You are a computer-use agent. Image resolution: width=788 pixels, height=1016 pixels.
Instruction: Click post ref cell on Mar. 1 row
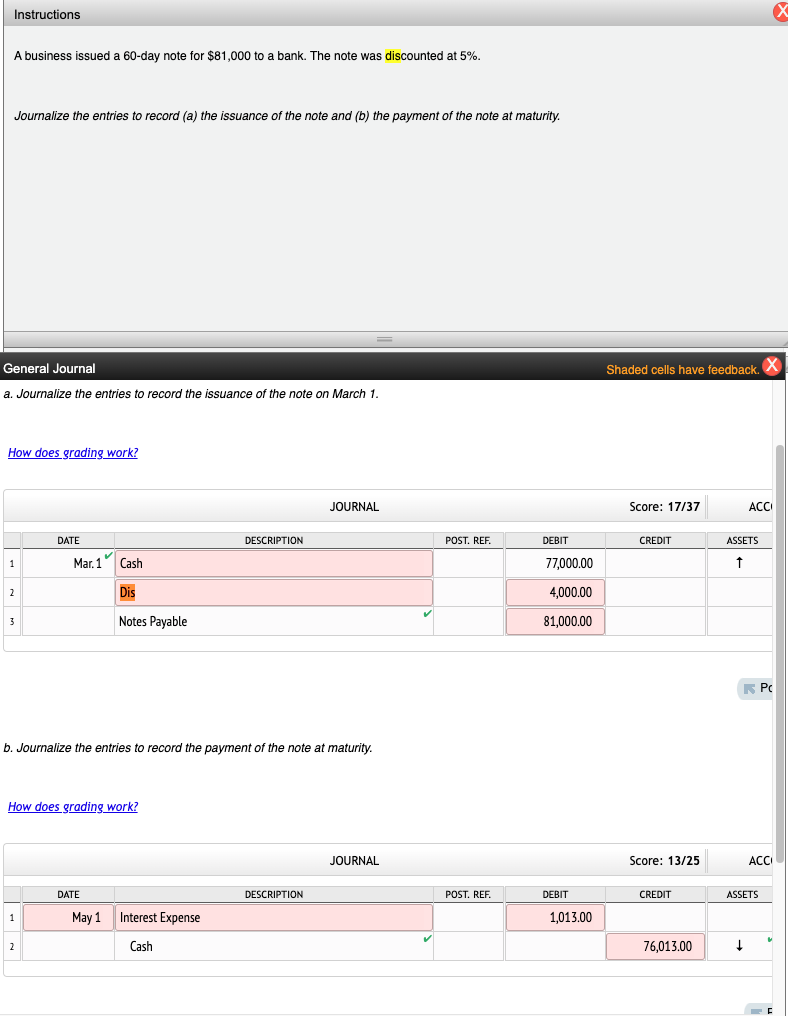[469, 563]
